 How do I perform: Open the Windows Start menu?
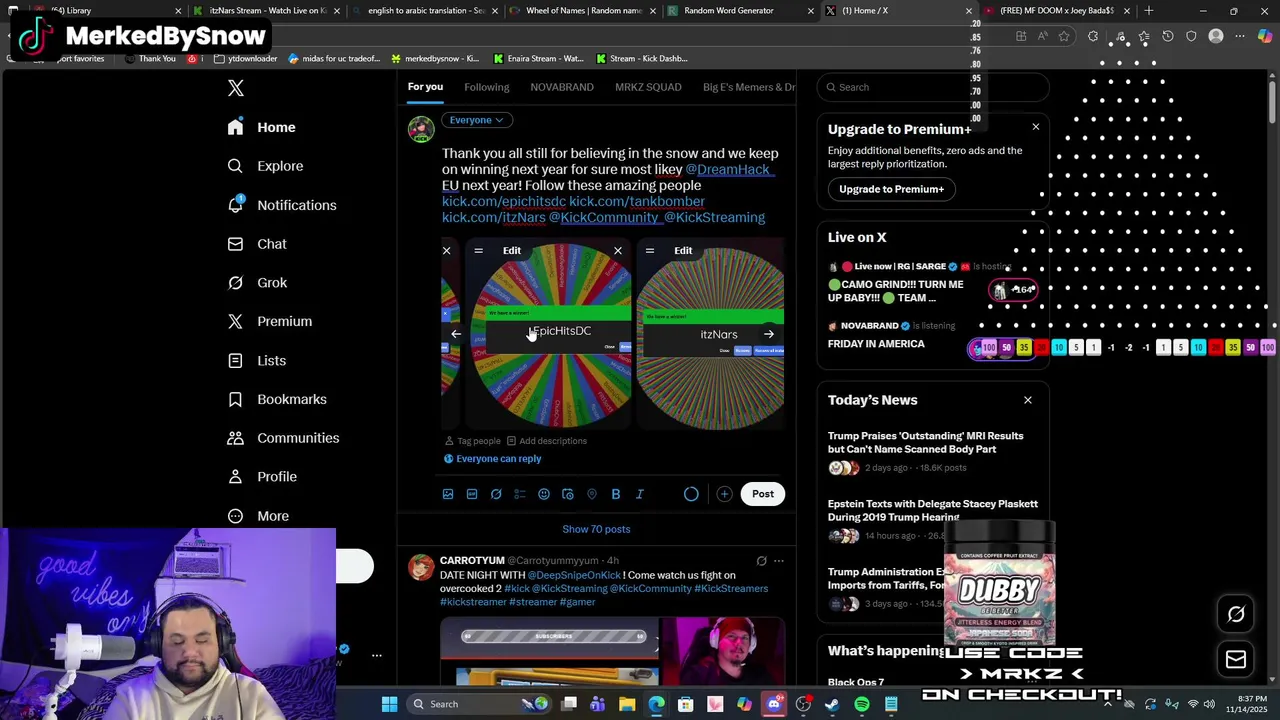click(x=389, y=704)
